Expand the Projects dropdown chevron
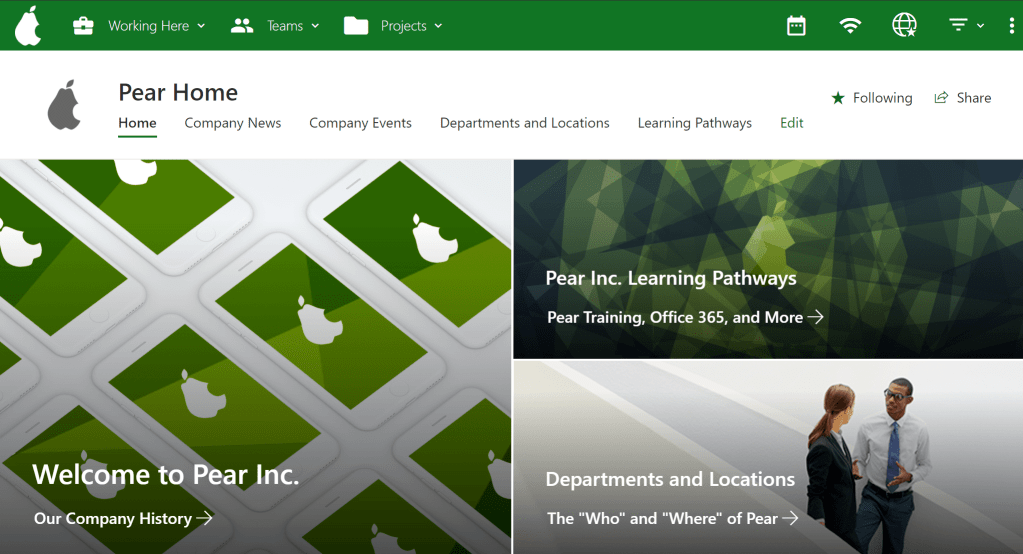The height and width of the screenshot is (554, 1023). (x=438, y=26)
